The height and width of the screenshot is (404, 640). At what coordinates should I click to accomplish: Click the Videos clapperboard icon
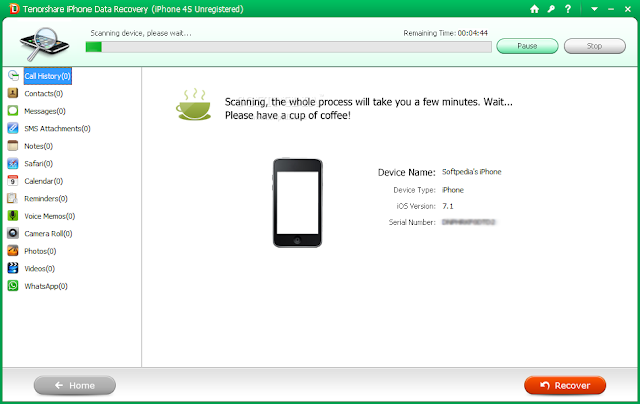click(13, 268)
